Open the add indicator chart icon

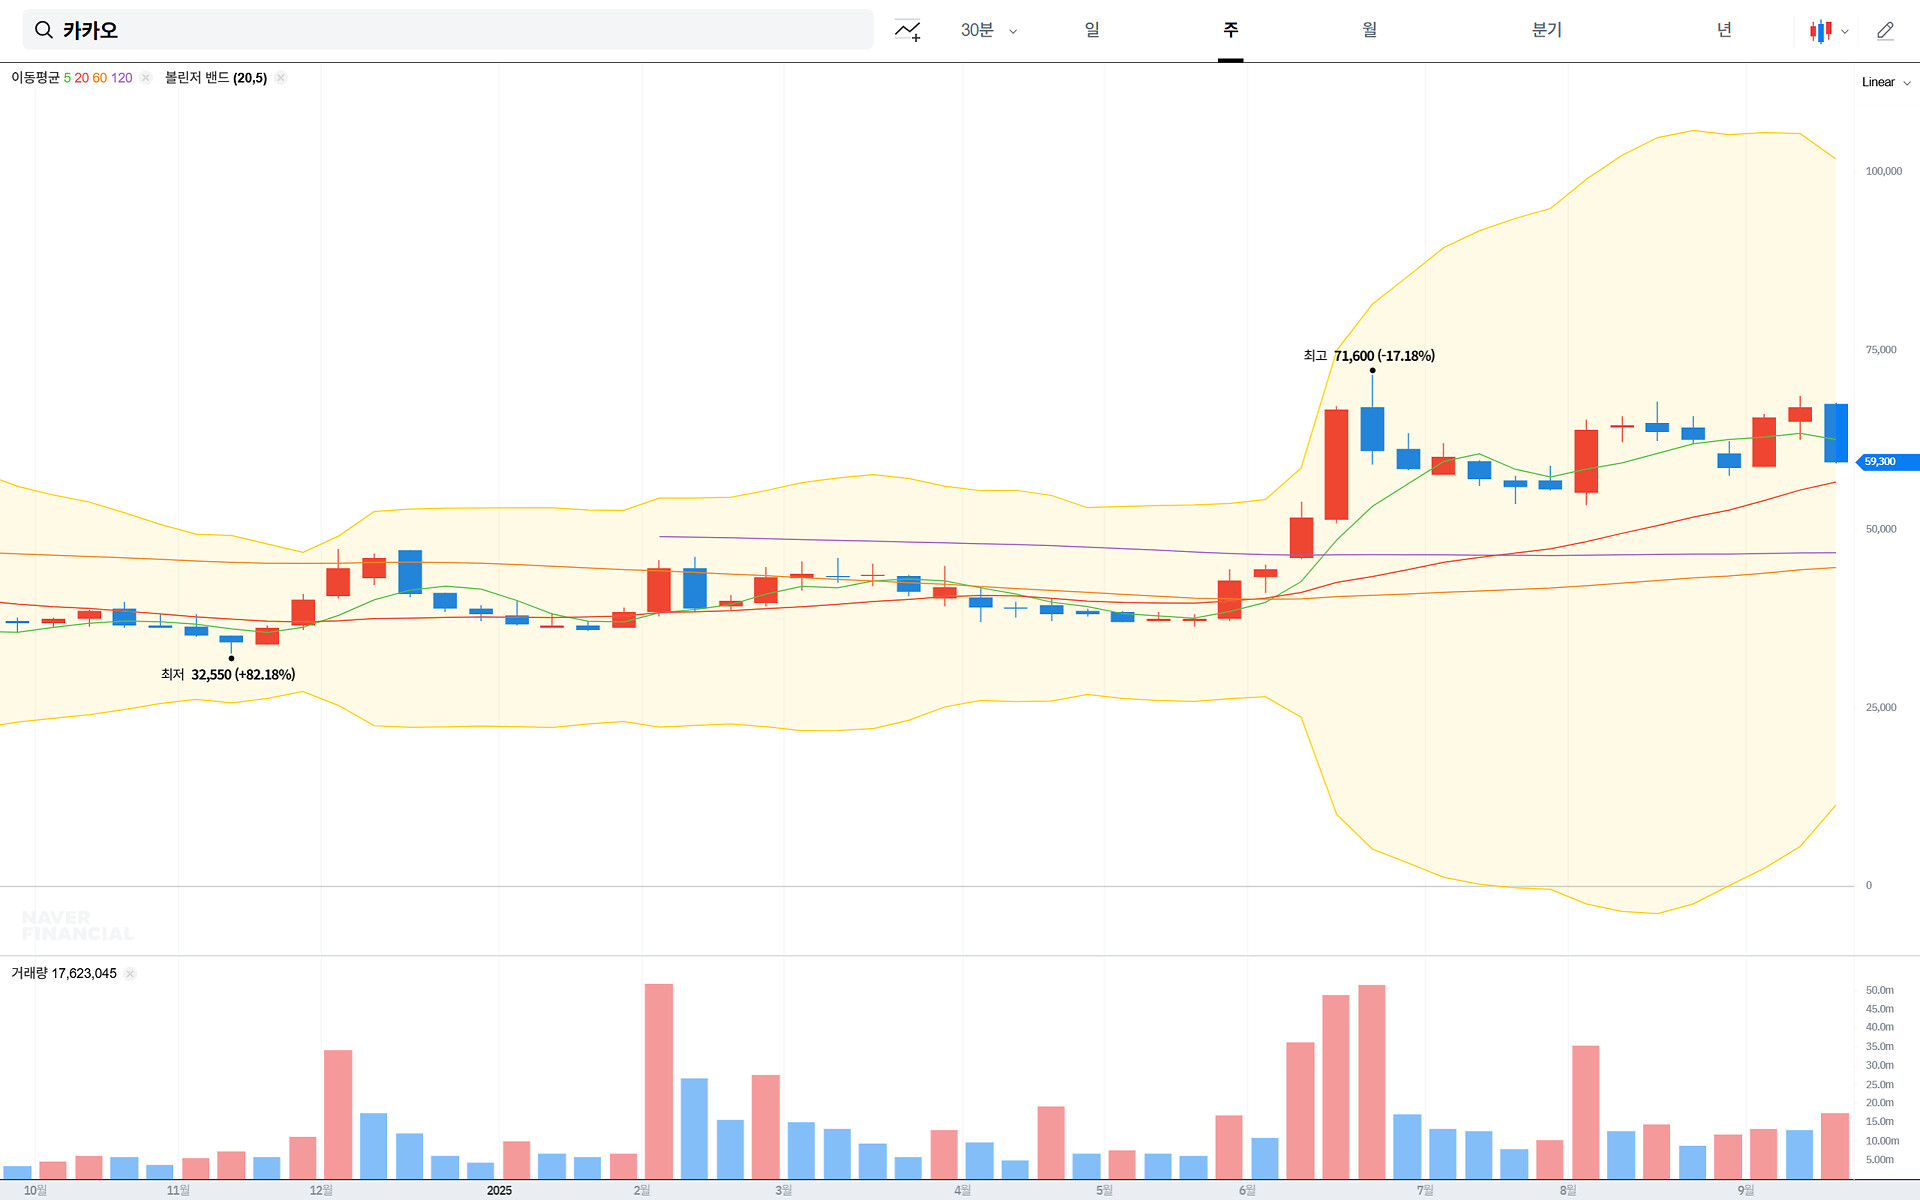click(x=907, y=31)
